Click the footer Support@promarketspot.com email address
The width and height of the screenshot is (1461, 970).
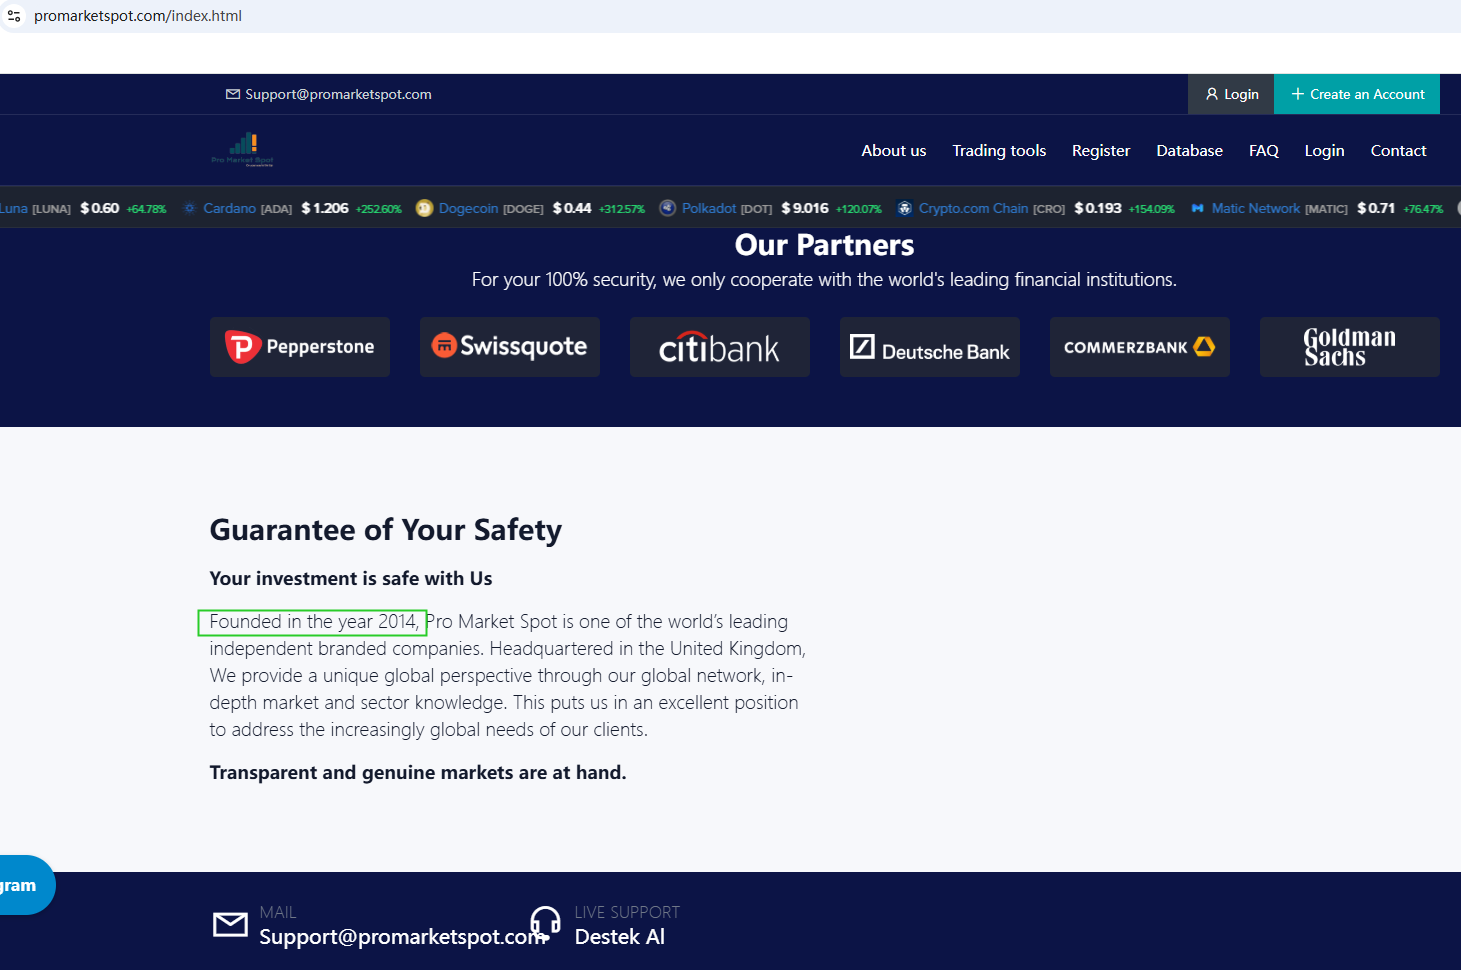click(403, 937)
